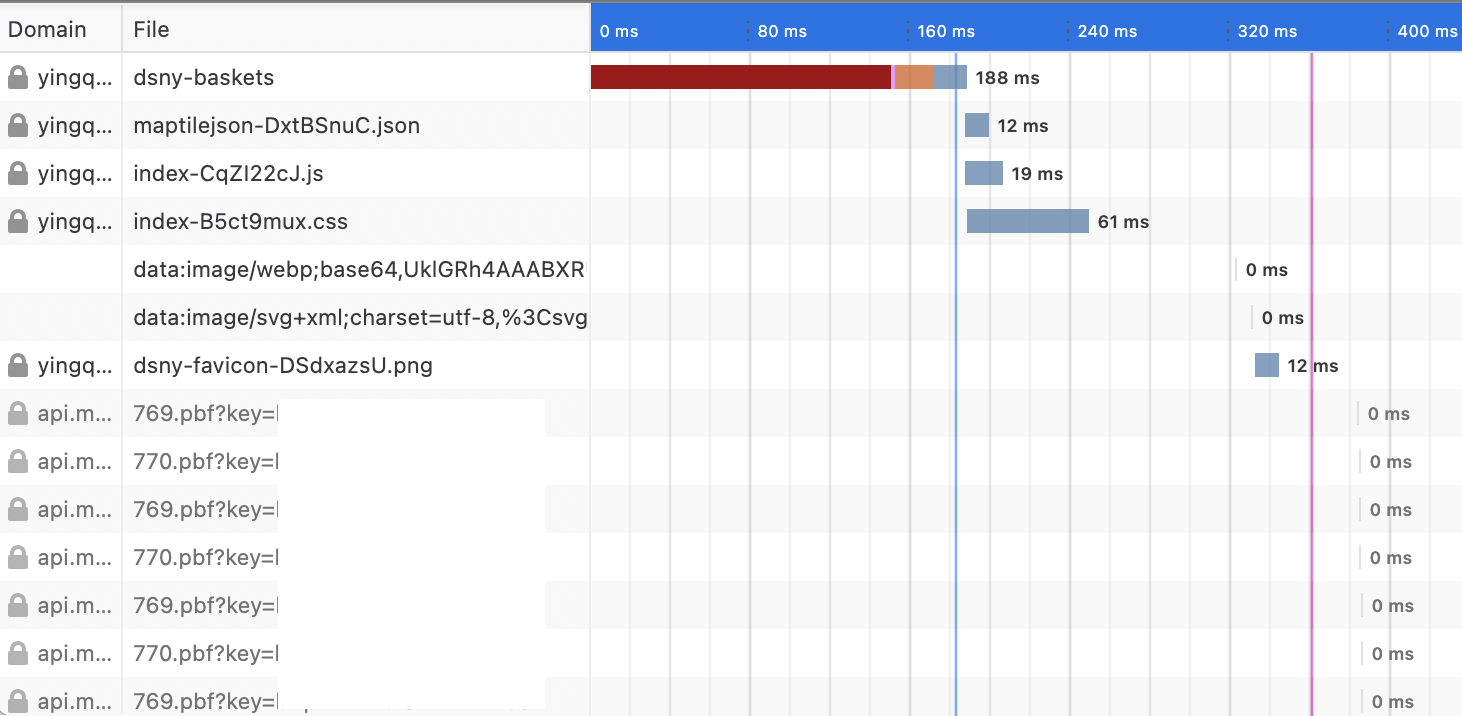Click the 240 ms tick in the waterfall header
This screenshot has height=716, width=1462.
(1107, 31)
